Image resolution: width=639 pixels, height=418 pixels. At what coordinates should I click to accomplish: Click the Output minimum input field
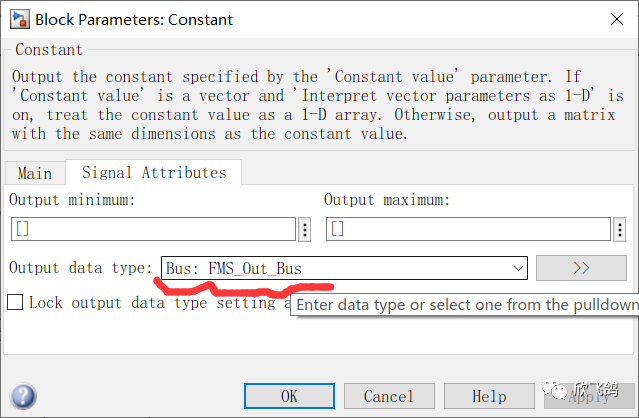tap(152, 229)
